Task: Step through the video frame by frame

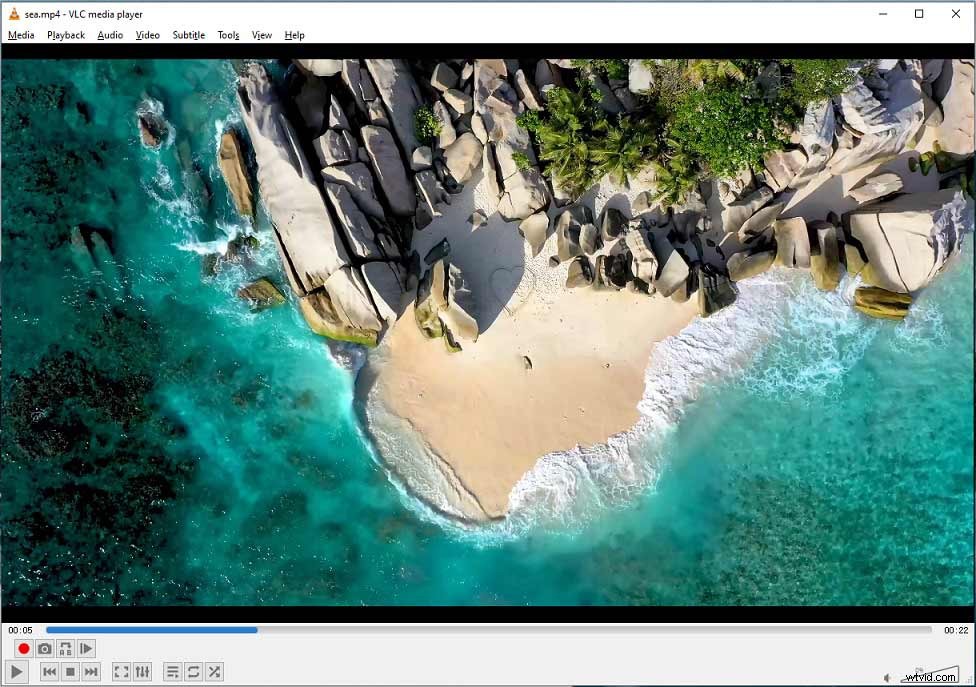Action: 88,648
